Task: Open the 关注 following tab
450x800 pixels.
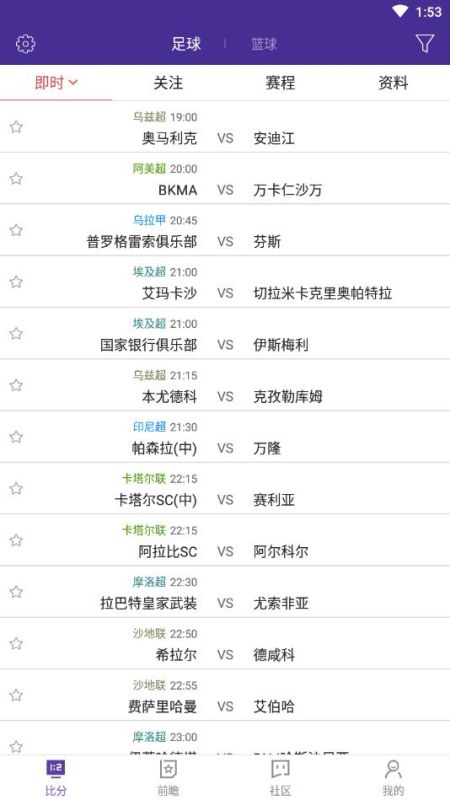Action: click(168, 83)
